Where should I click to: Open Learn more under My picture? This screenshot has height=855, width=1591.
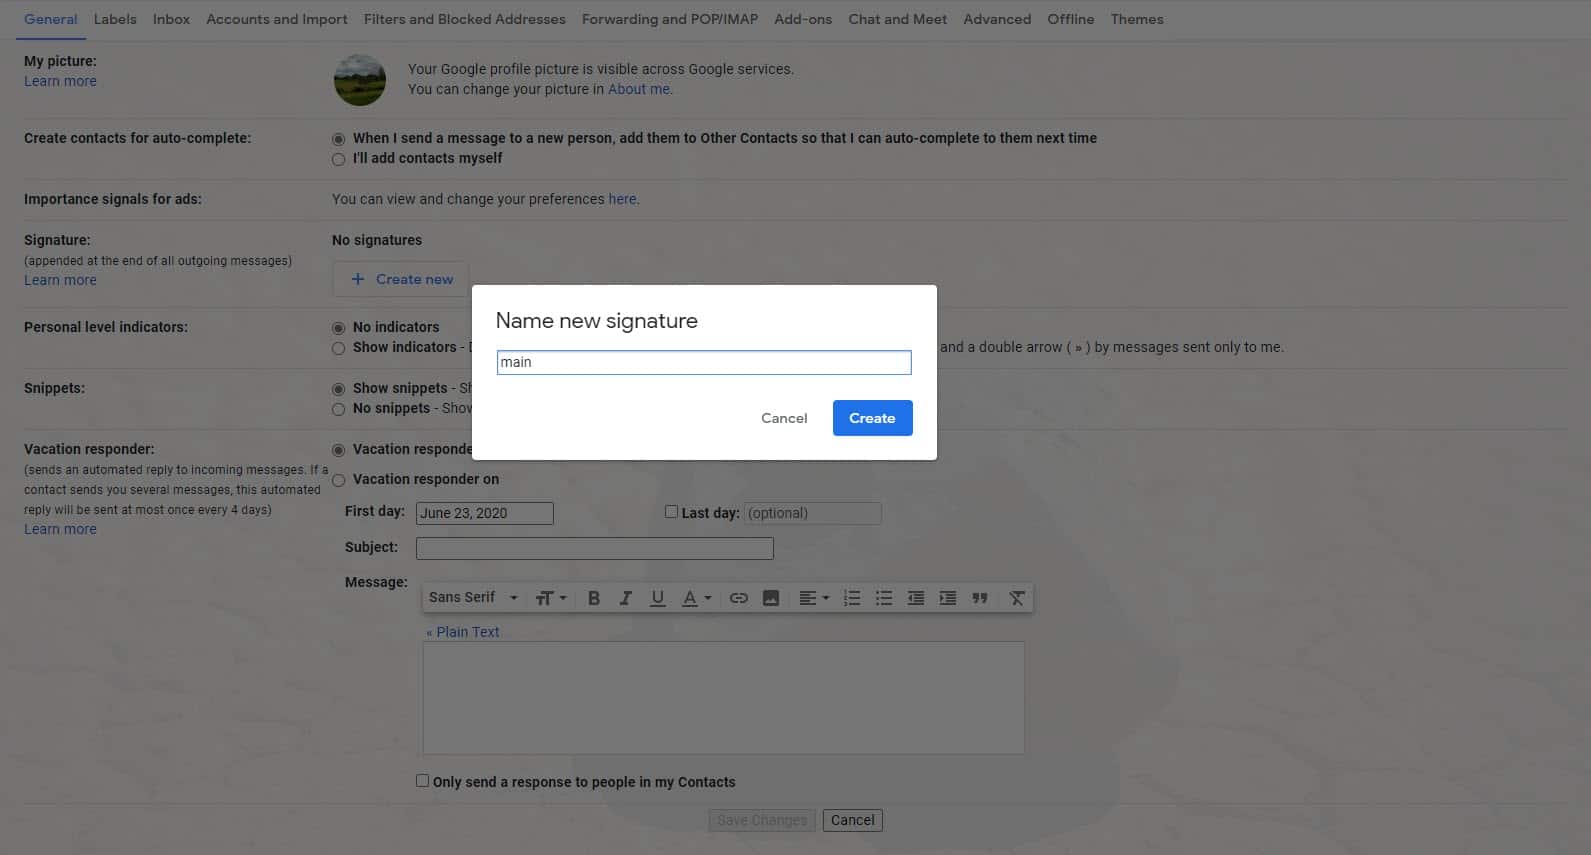click(60, 81)
